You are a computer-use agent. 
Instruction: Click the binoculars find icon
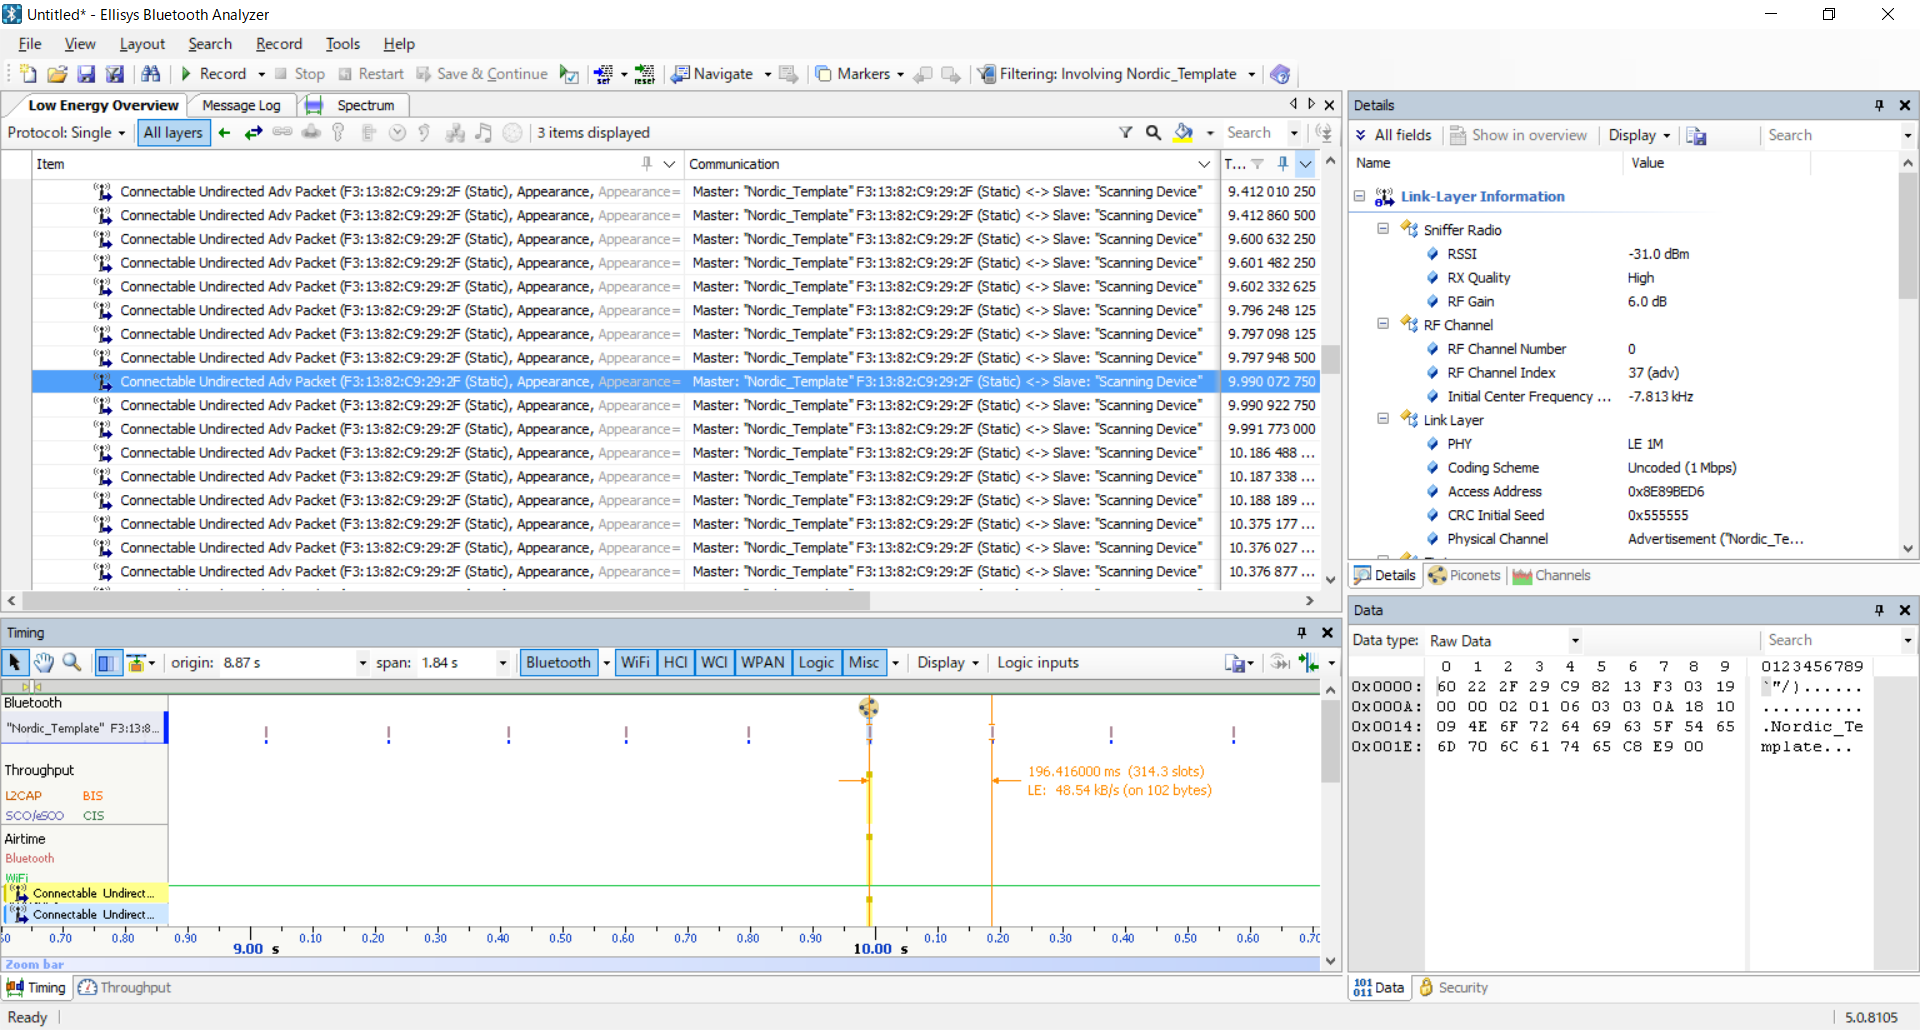(x=151, y=74)
